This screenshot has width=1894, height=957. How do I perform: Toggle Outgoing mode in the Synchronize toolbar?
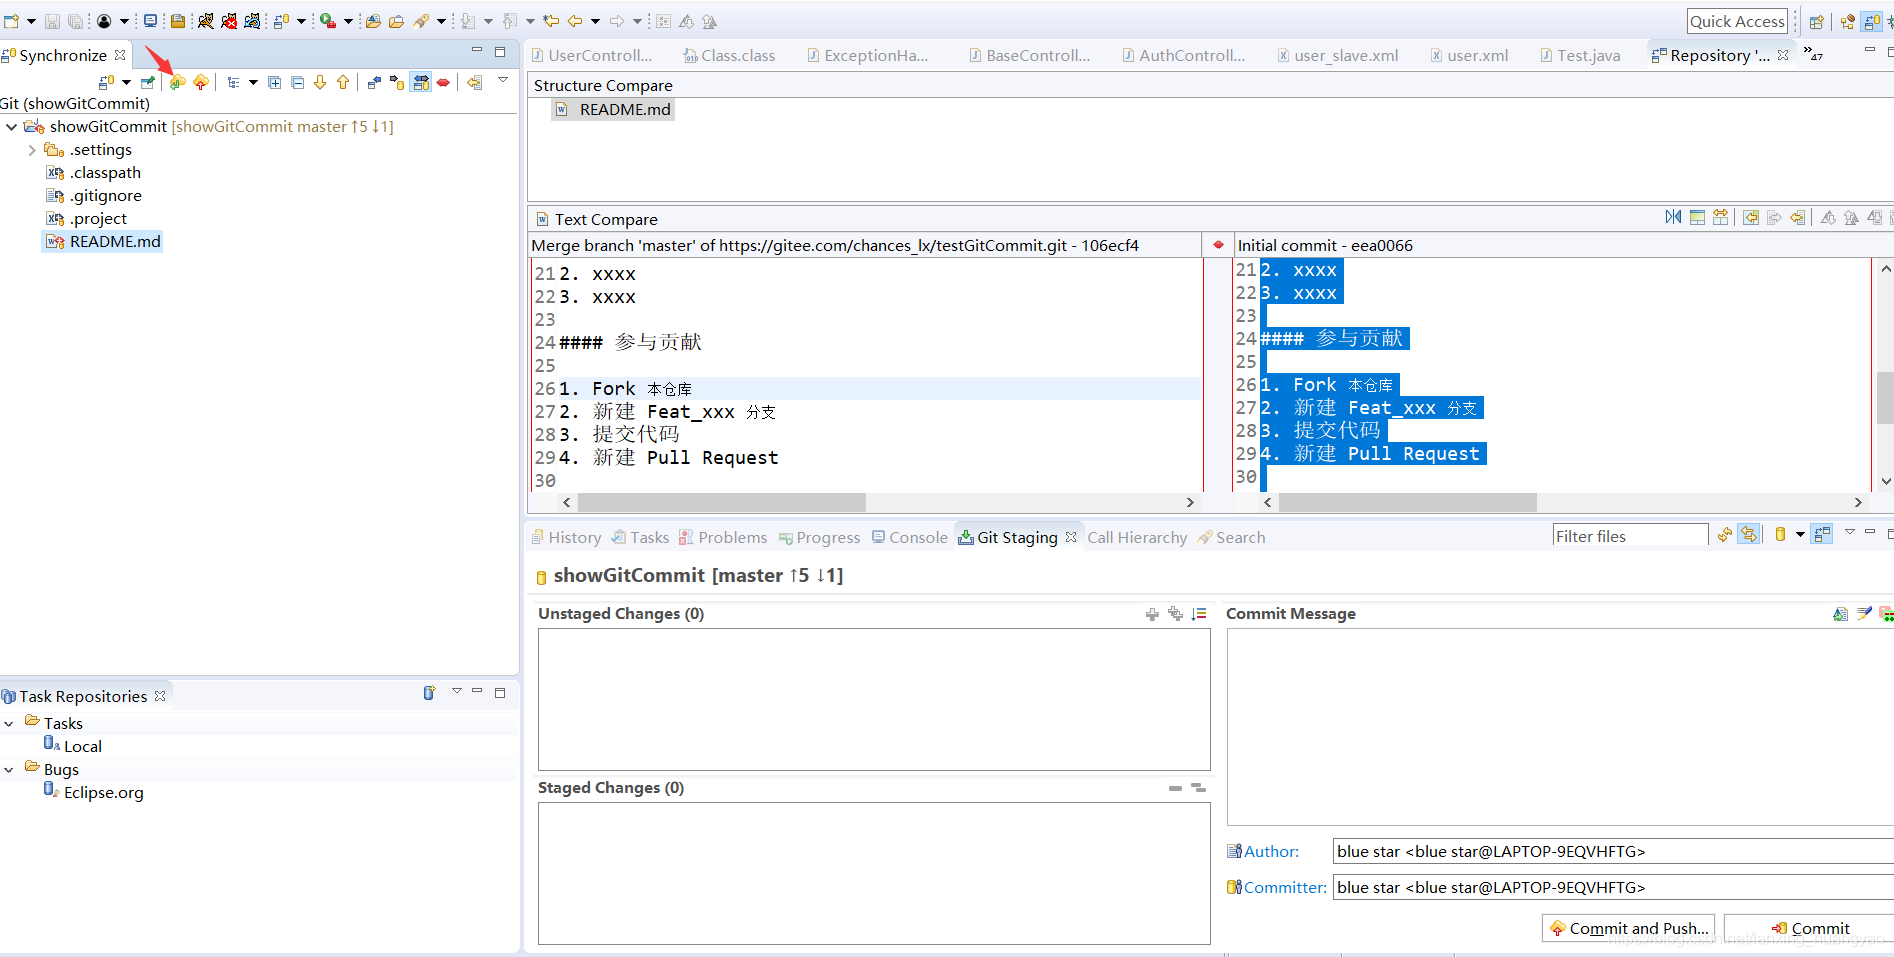click(x=397, y=82)
